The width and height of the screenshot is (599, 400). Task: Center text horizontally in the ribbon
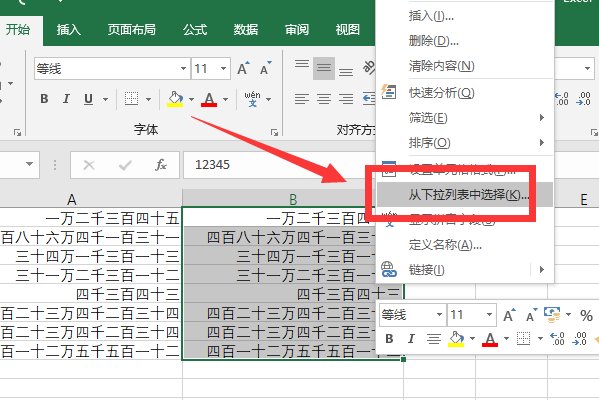pyautogui.click(x=324, y=99)
